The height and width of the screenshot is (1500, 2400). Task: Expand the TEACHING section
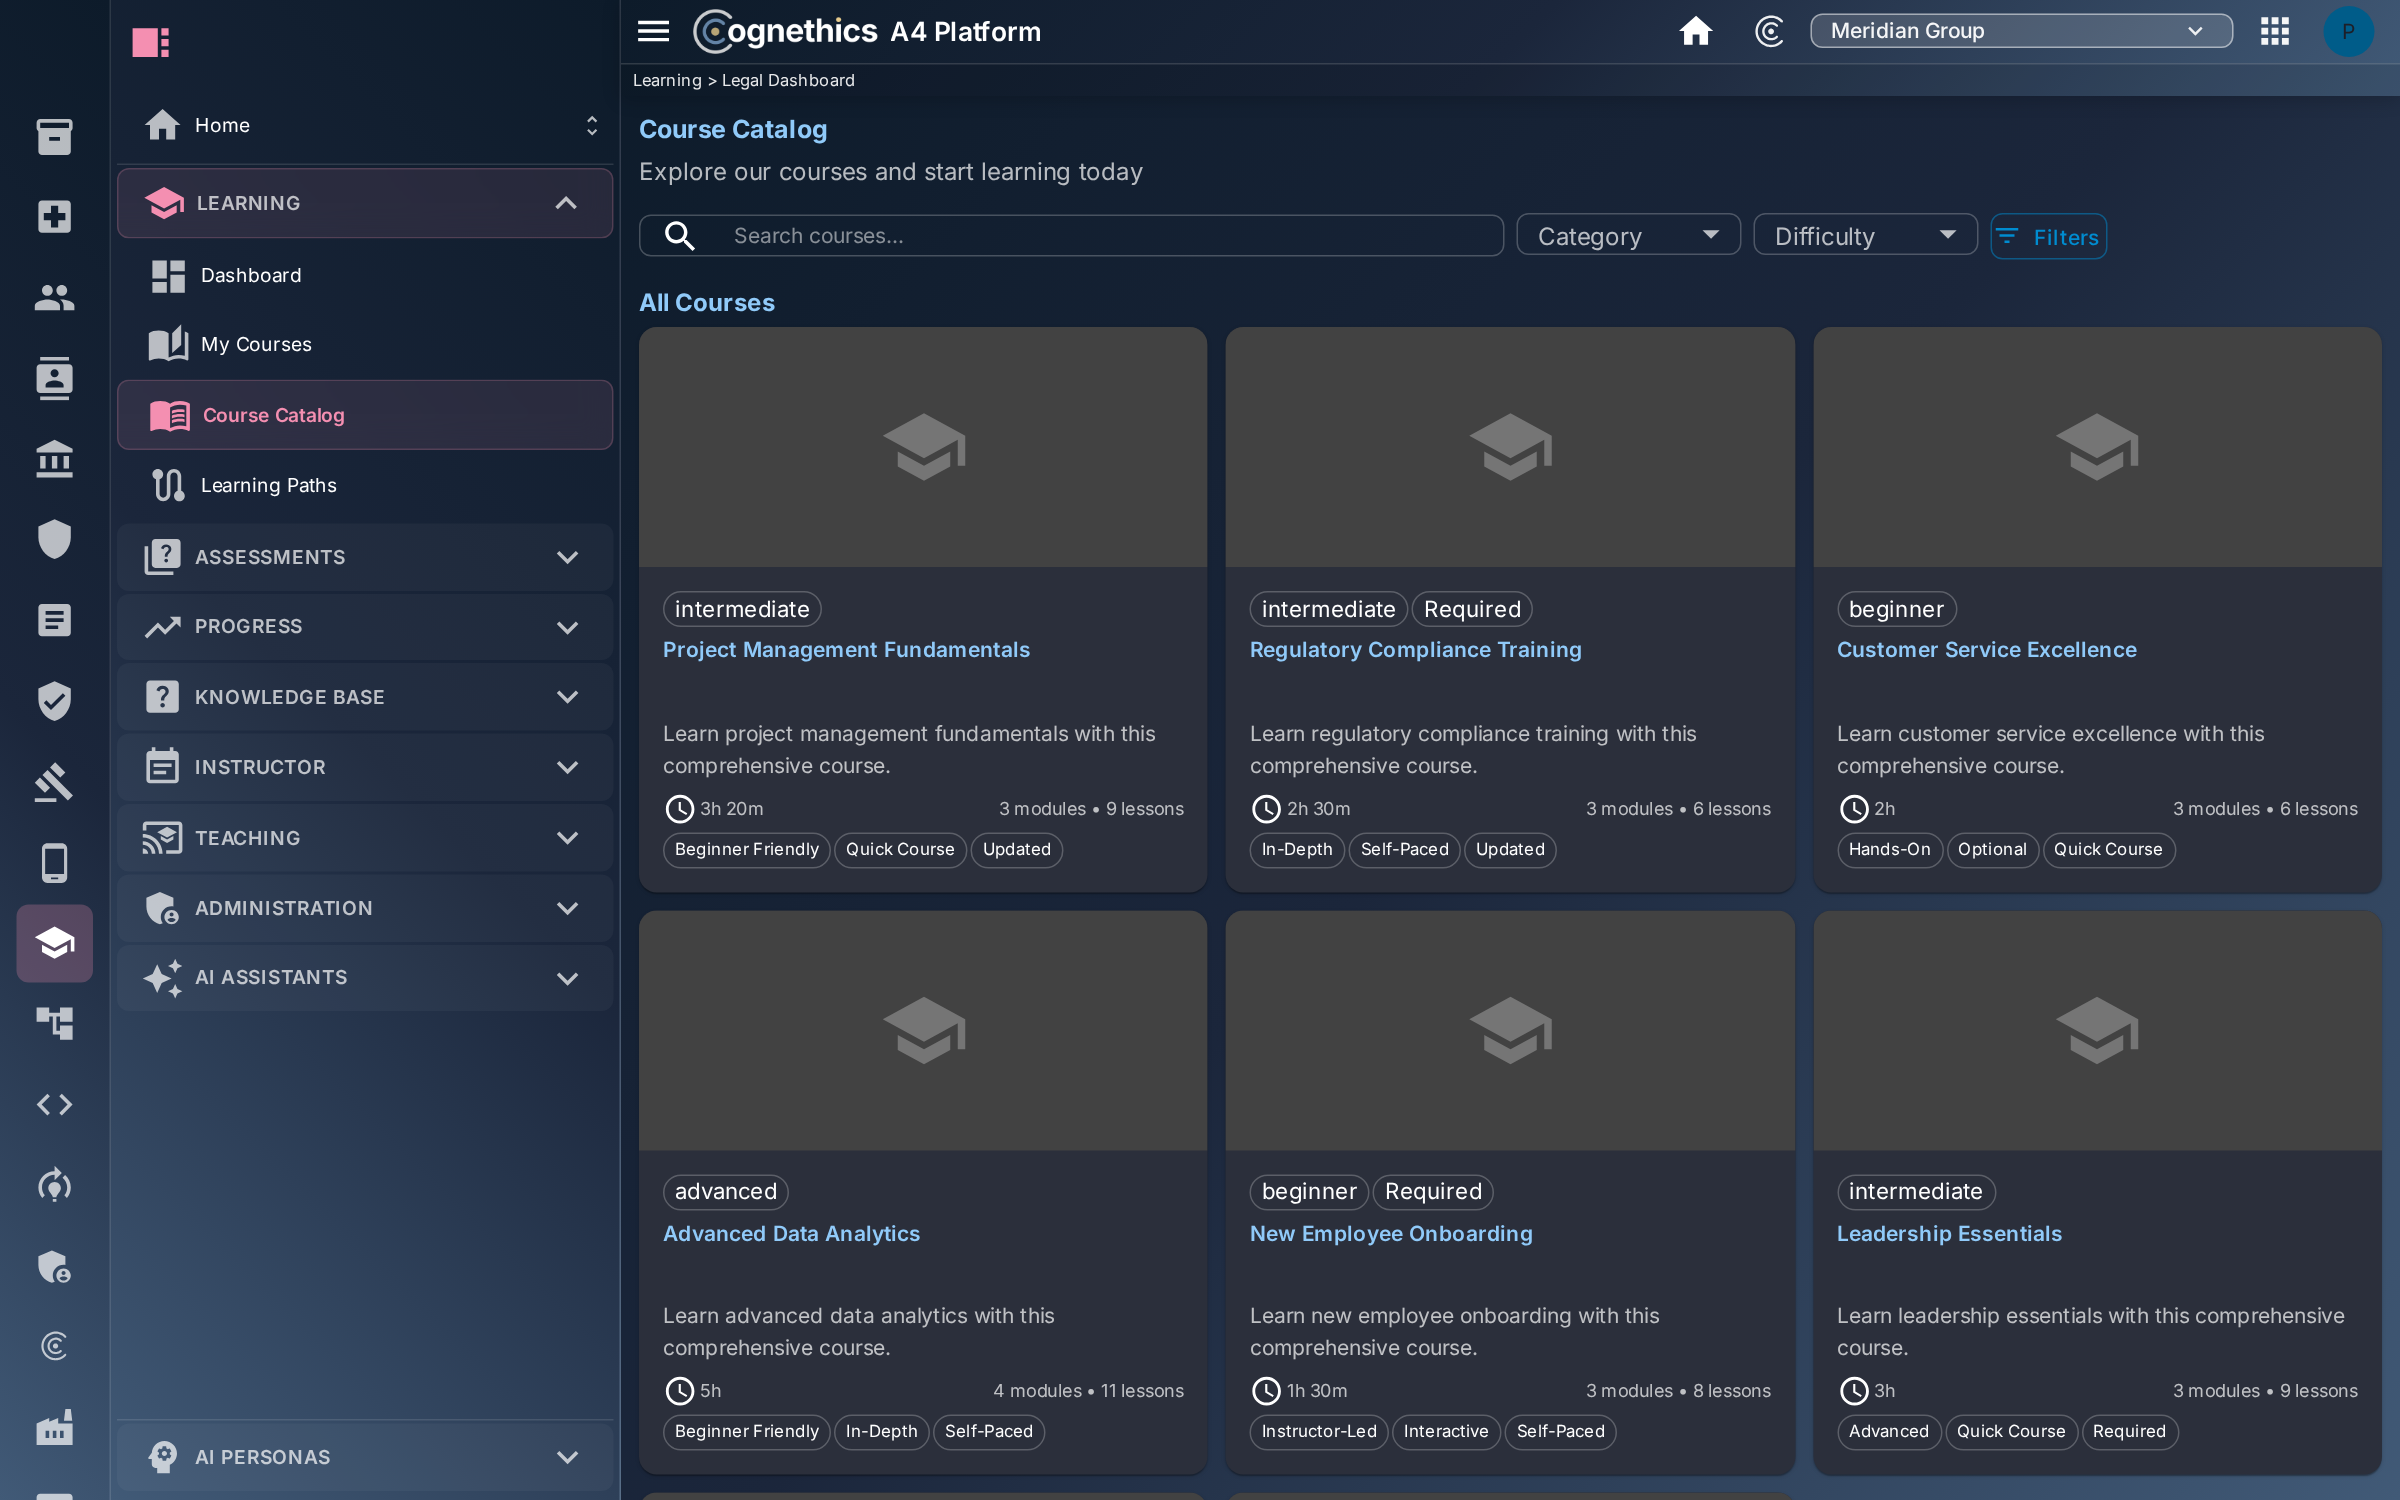point(365,838)
